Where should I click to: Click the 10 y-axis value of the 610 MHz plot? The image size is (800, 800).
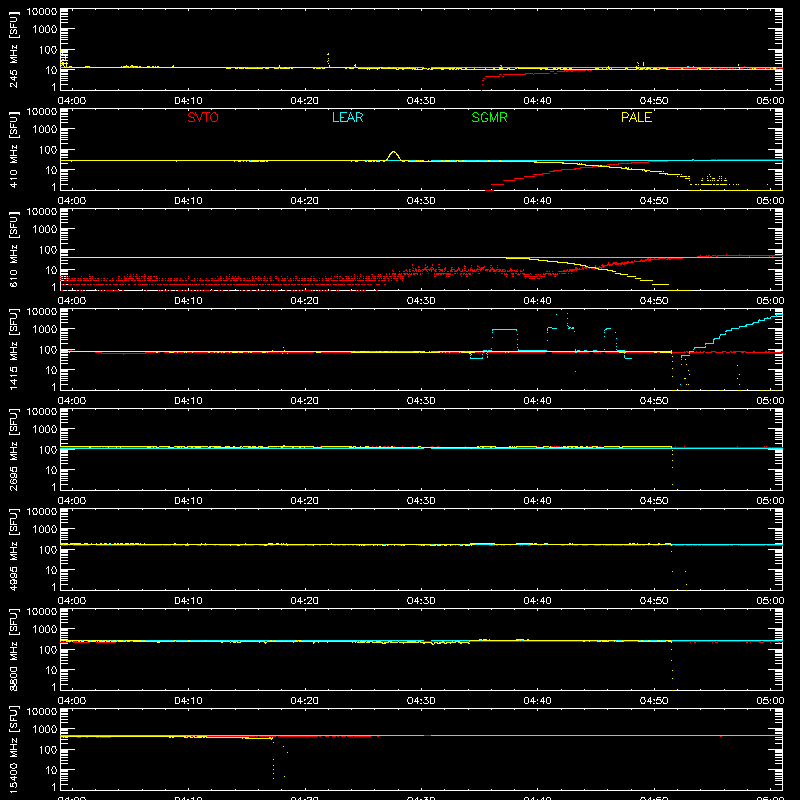click(x=51, y=270)
